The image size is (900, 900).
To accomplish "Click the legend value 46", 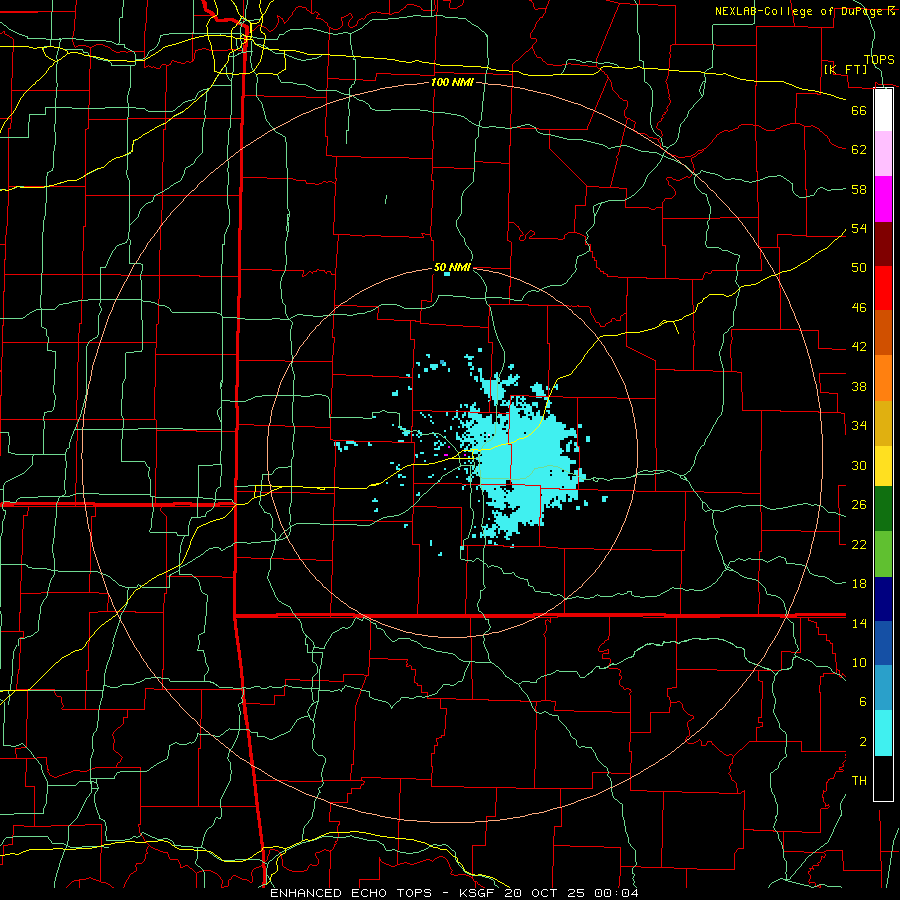I will tap(859, 308).
